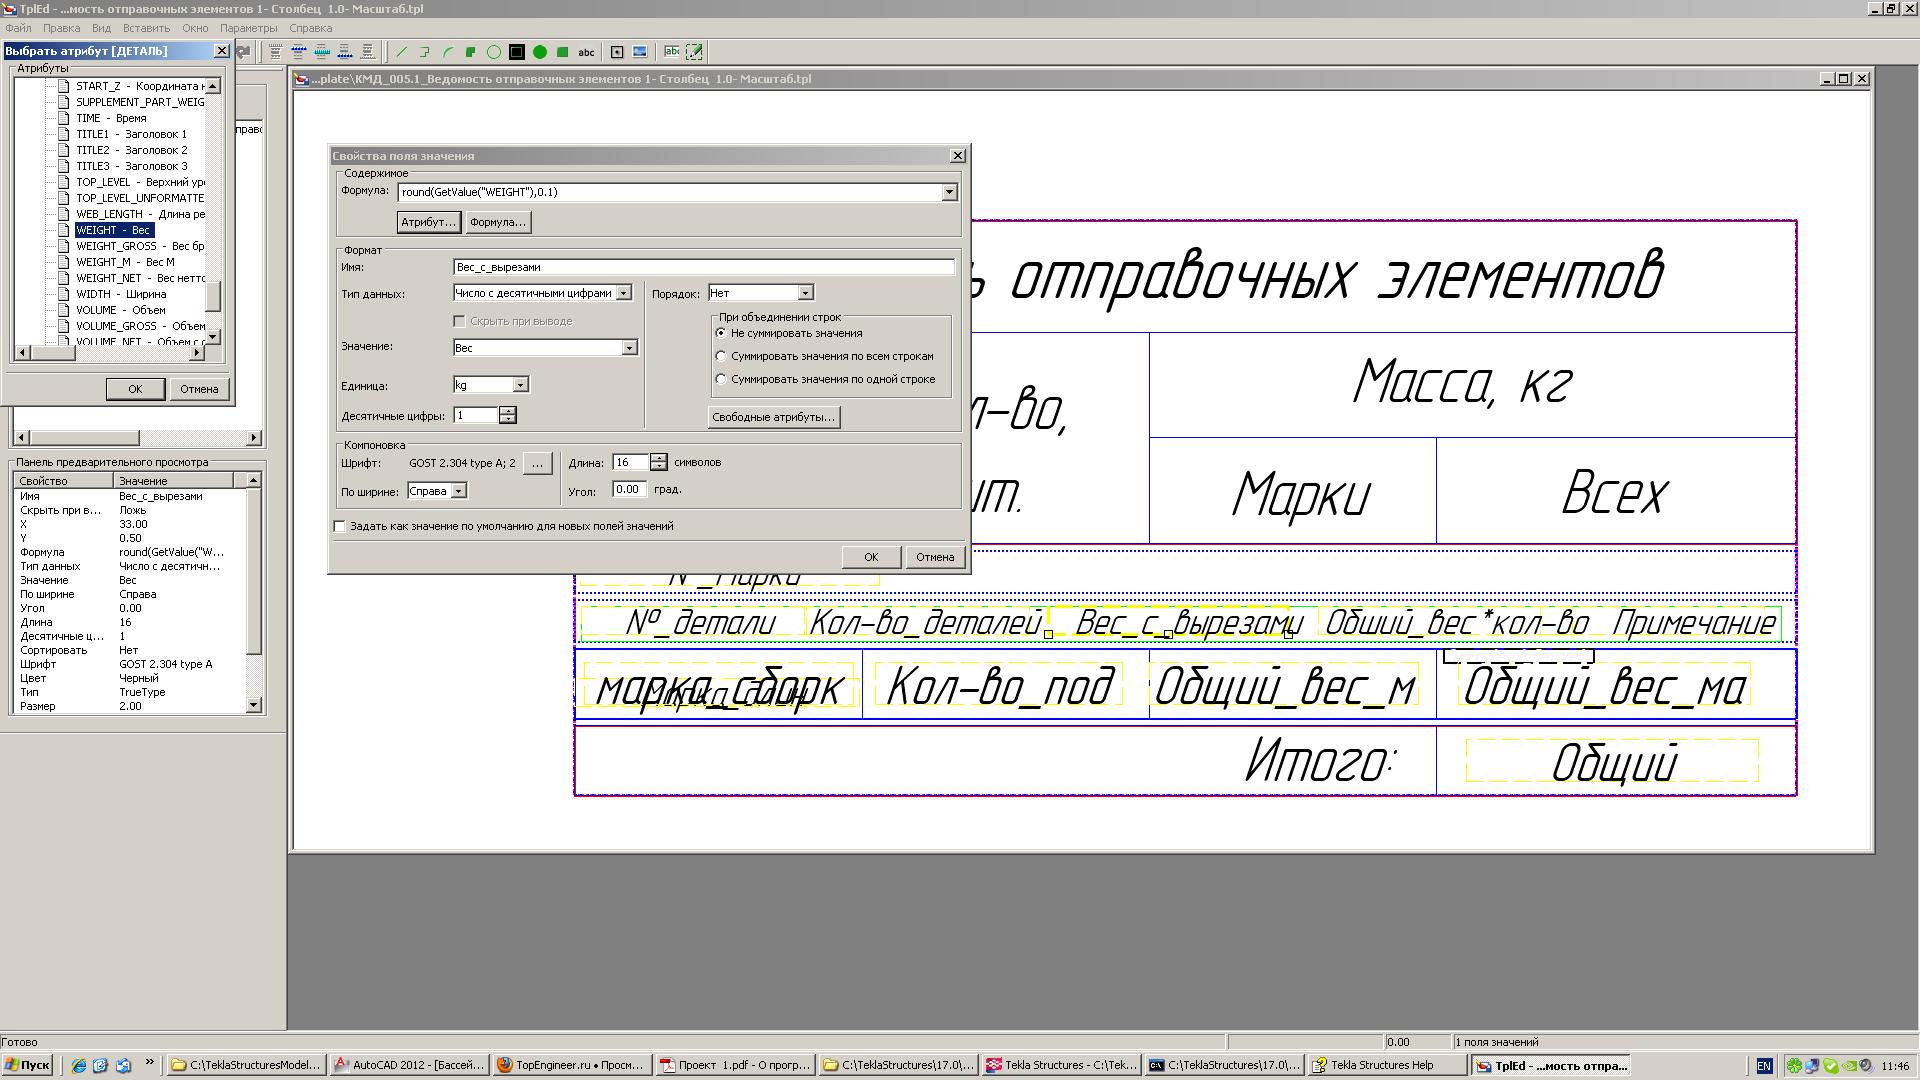This screenshot has width=1920, height=1080.
Task: Select the arc drawing tool
Action: point(448,52)
